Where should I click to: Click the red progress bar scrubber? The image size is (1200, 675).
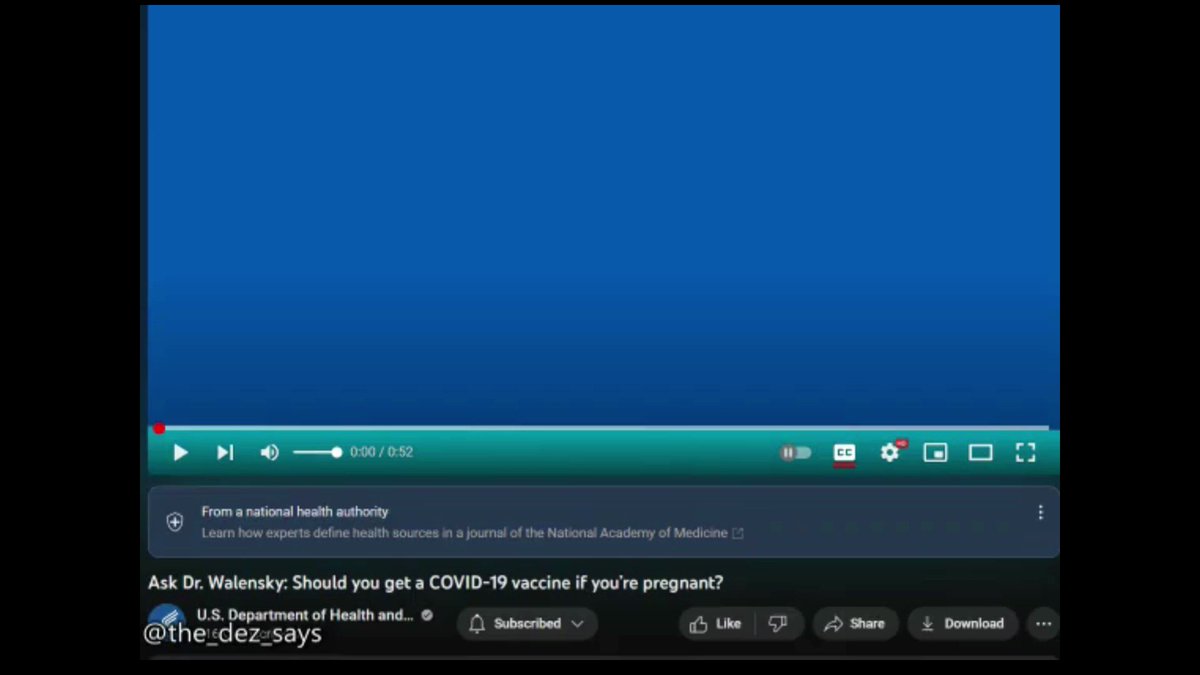(159, 429)
